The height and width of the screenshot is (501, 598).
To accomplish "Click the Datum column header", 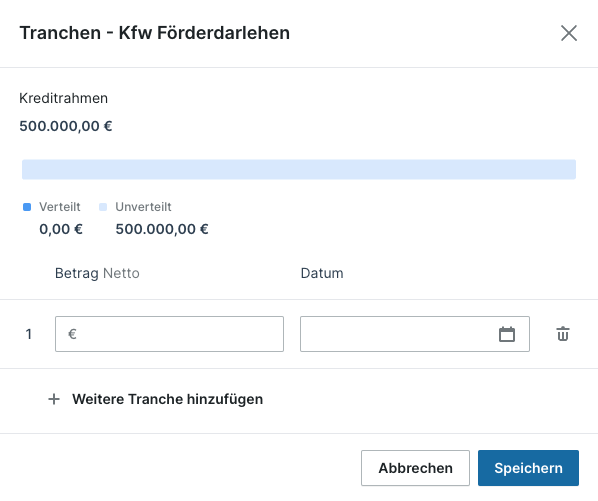I will tap(322, 273).
